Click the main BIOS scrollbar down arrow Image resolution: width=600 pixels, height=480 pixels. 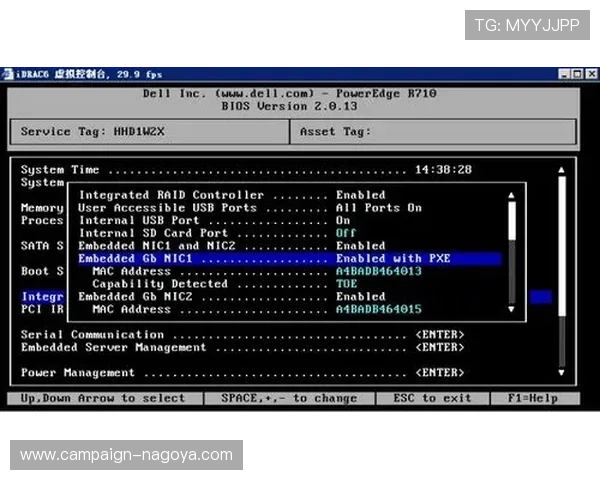(x=560, y=372)
